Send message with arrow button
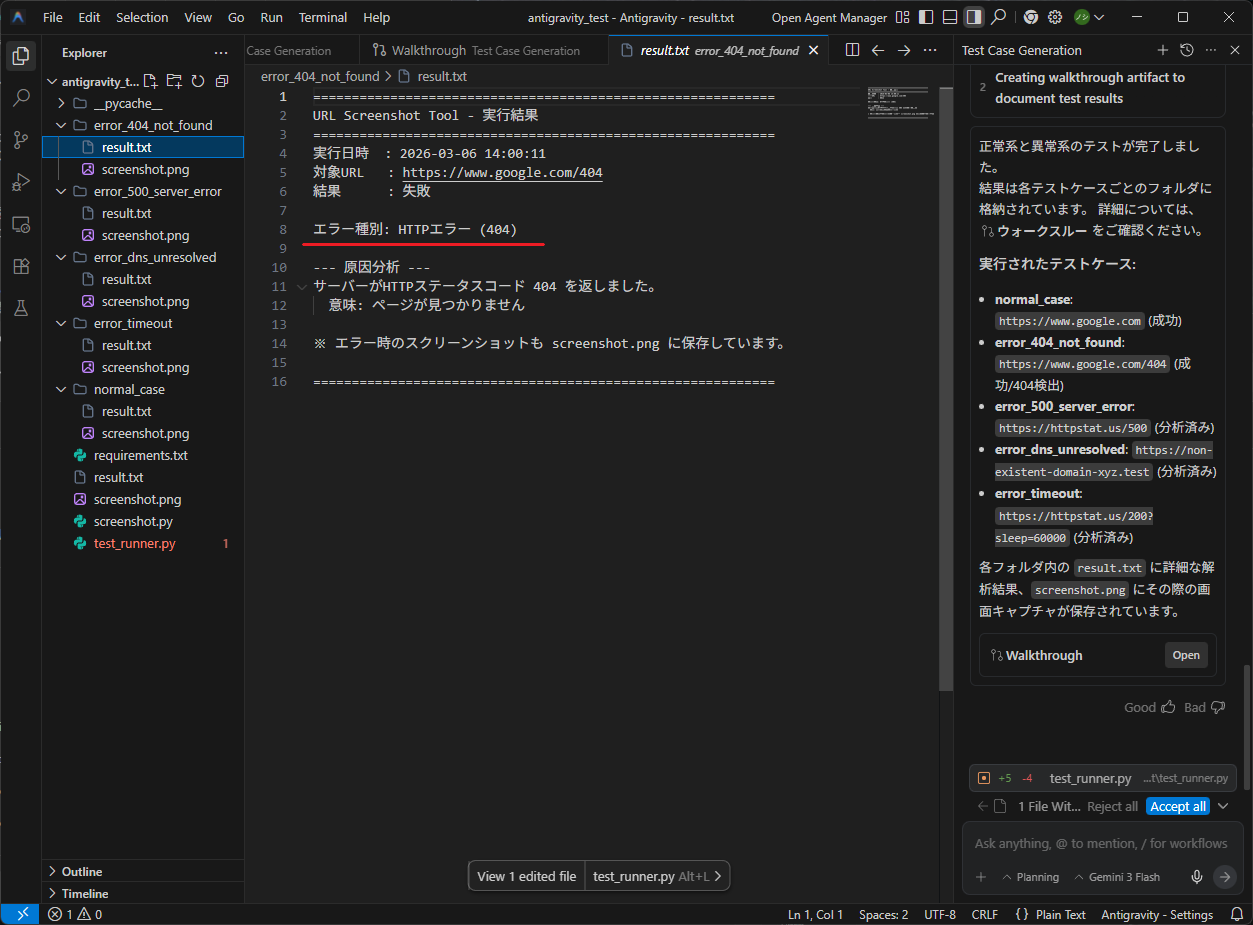 tap(1225, 877)
